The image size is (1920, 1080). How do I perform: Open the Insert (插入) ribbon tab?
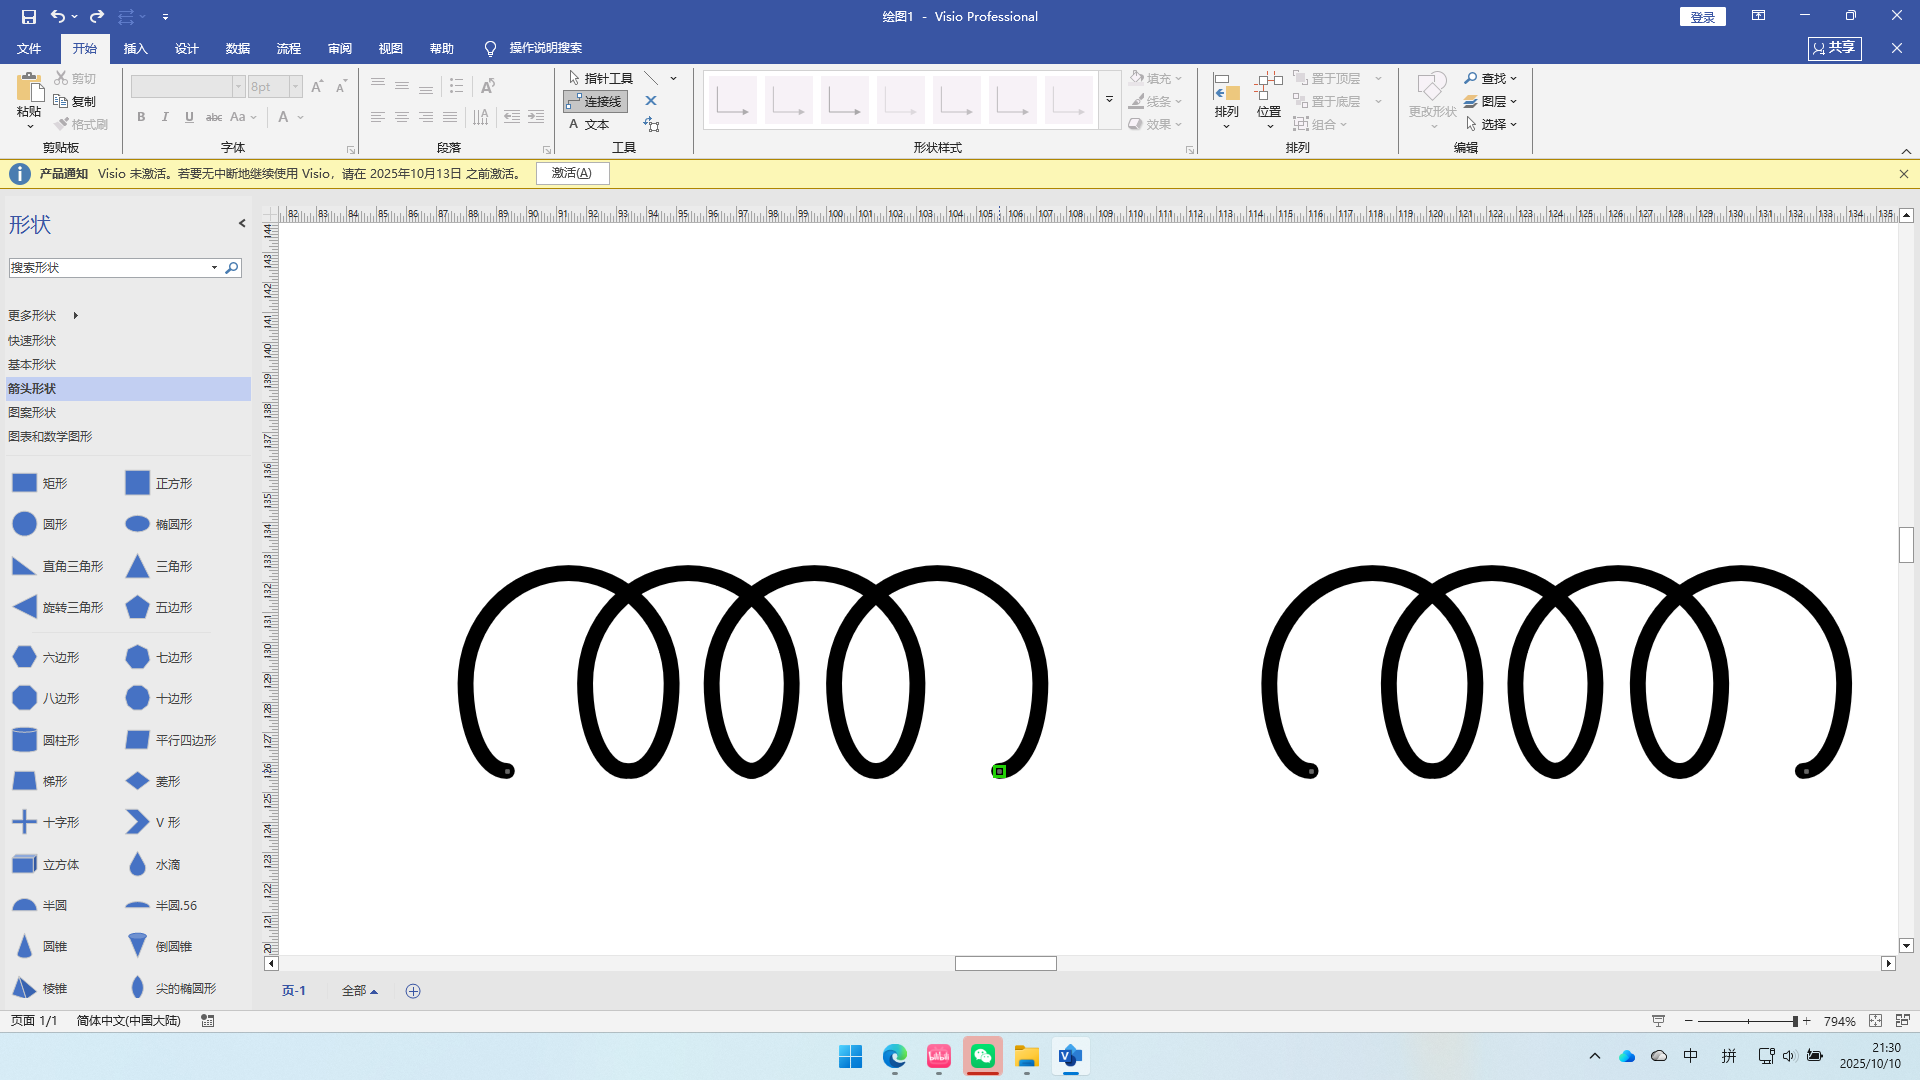pyautogui.click(x=135, y=48)
